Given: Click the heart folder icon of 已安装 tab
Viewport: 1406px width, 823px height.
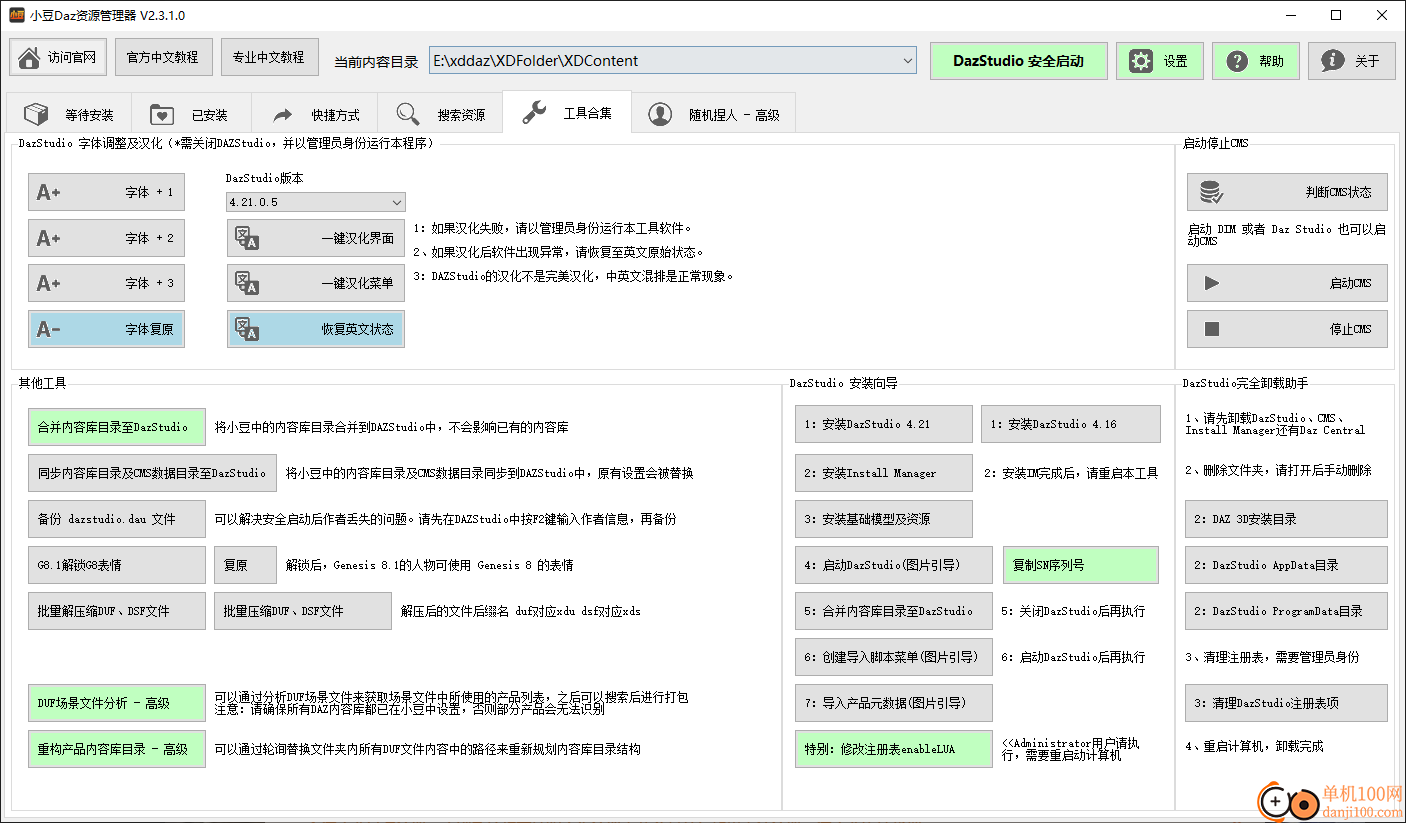Looking at the screenshot, I should [161, 114].
